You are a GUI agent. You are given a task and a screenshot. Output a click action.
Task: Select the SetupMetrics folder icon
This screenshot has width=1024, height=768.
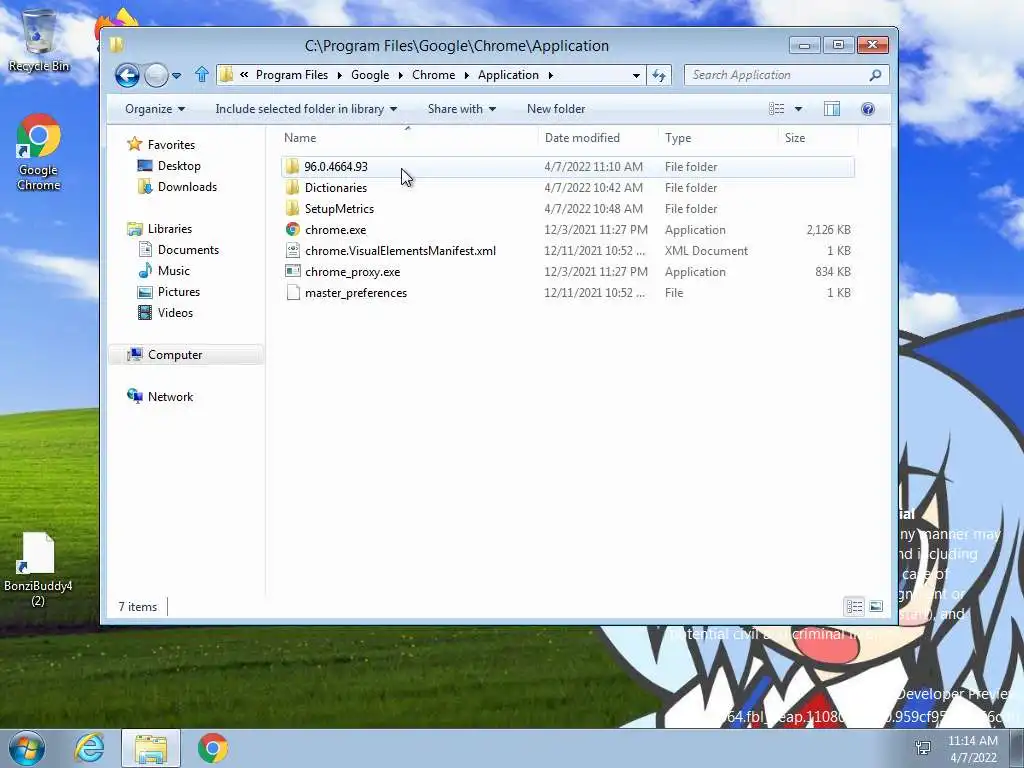[293, 209]
